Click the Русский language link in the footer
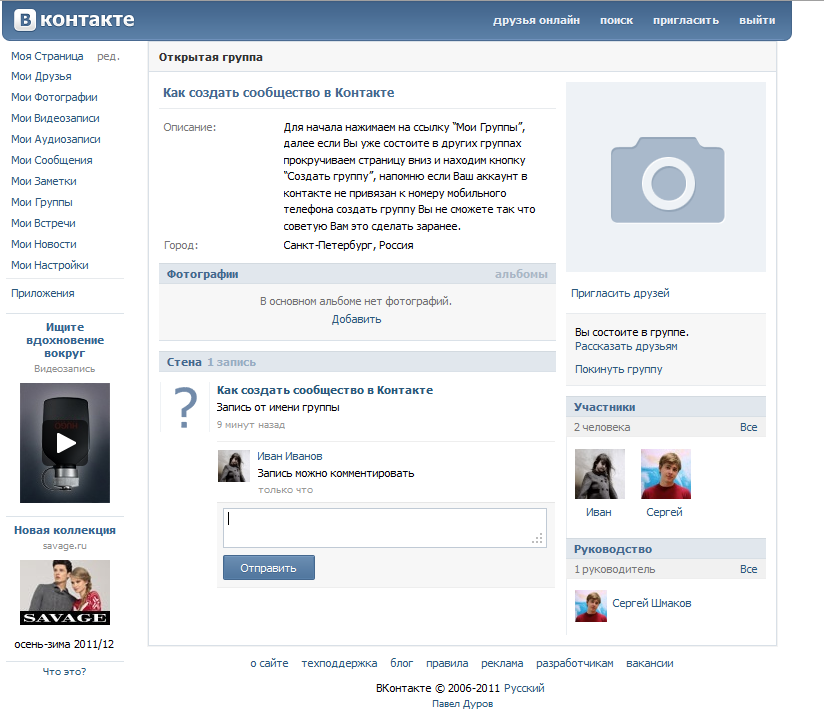The image size is (824, 721). pyautogui.click(x=524, y=688)
